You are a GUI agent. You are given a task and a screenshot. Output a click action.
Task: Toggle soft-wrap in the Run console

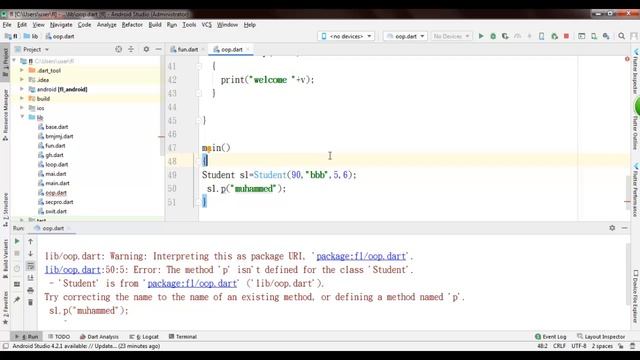pos(30,266)
